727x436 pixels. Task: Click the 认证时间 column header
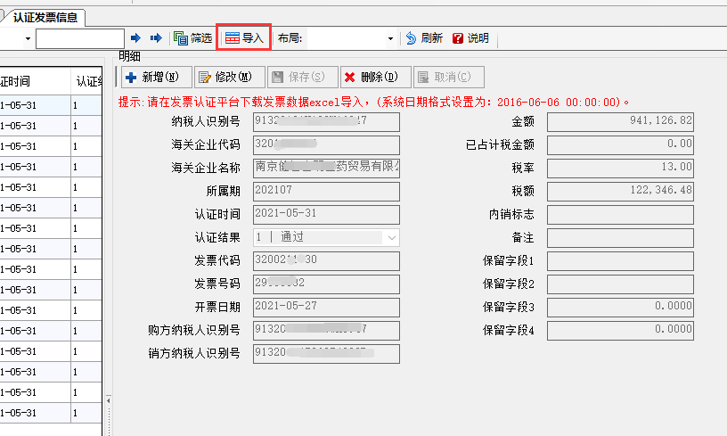coord(20,80)
